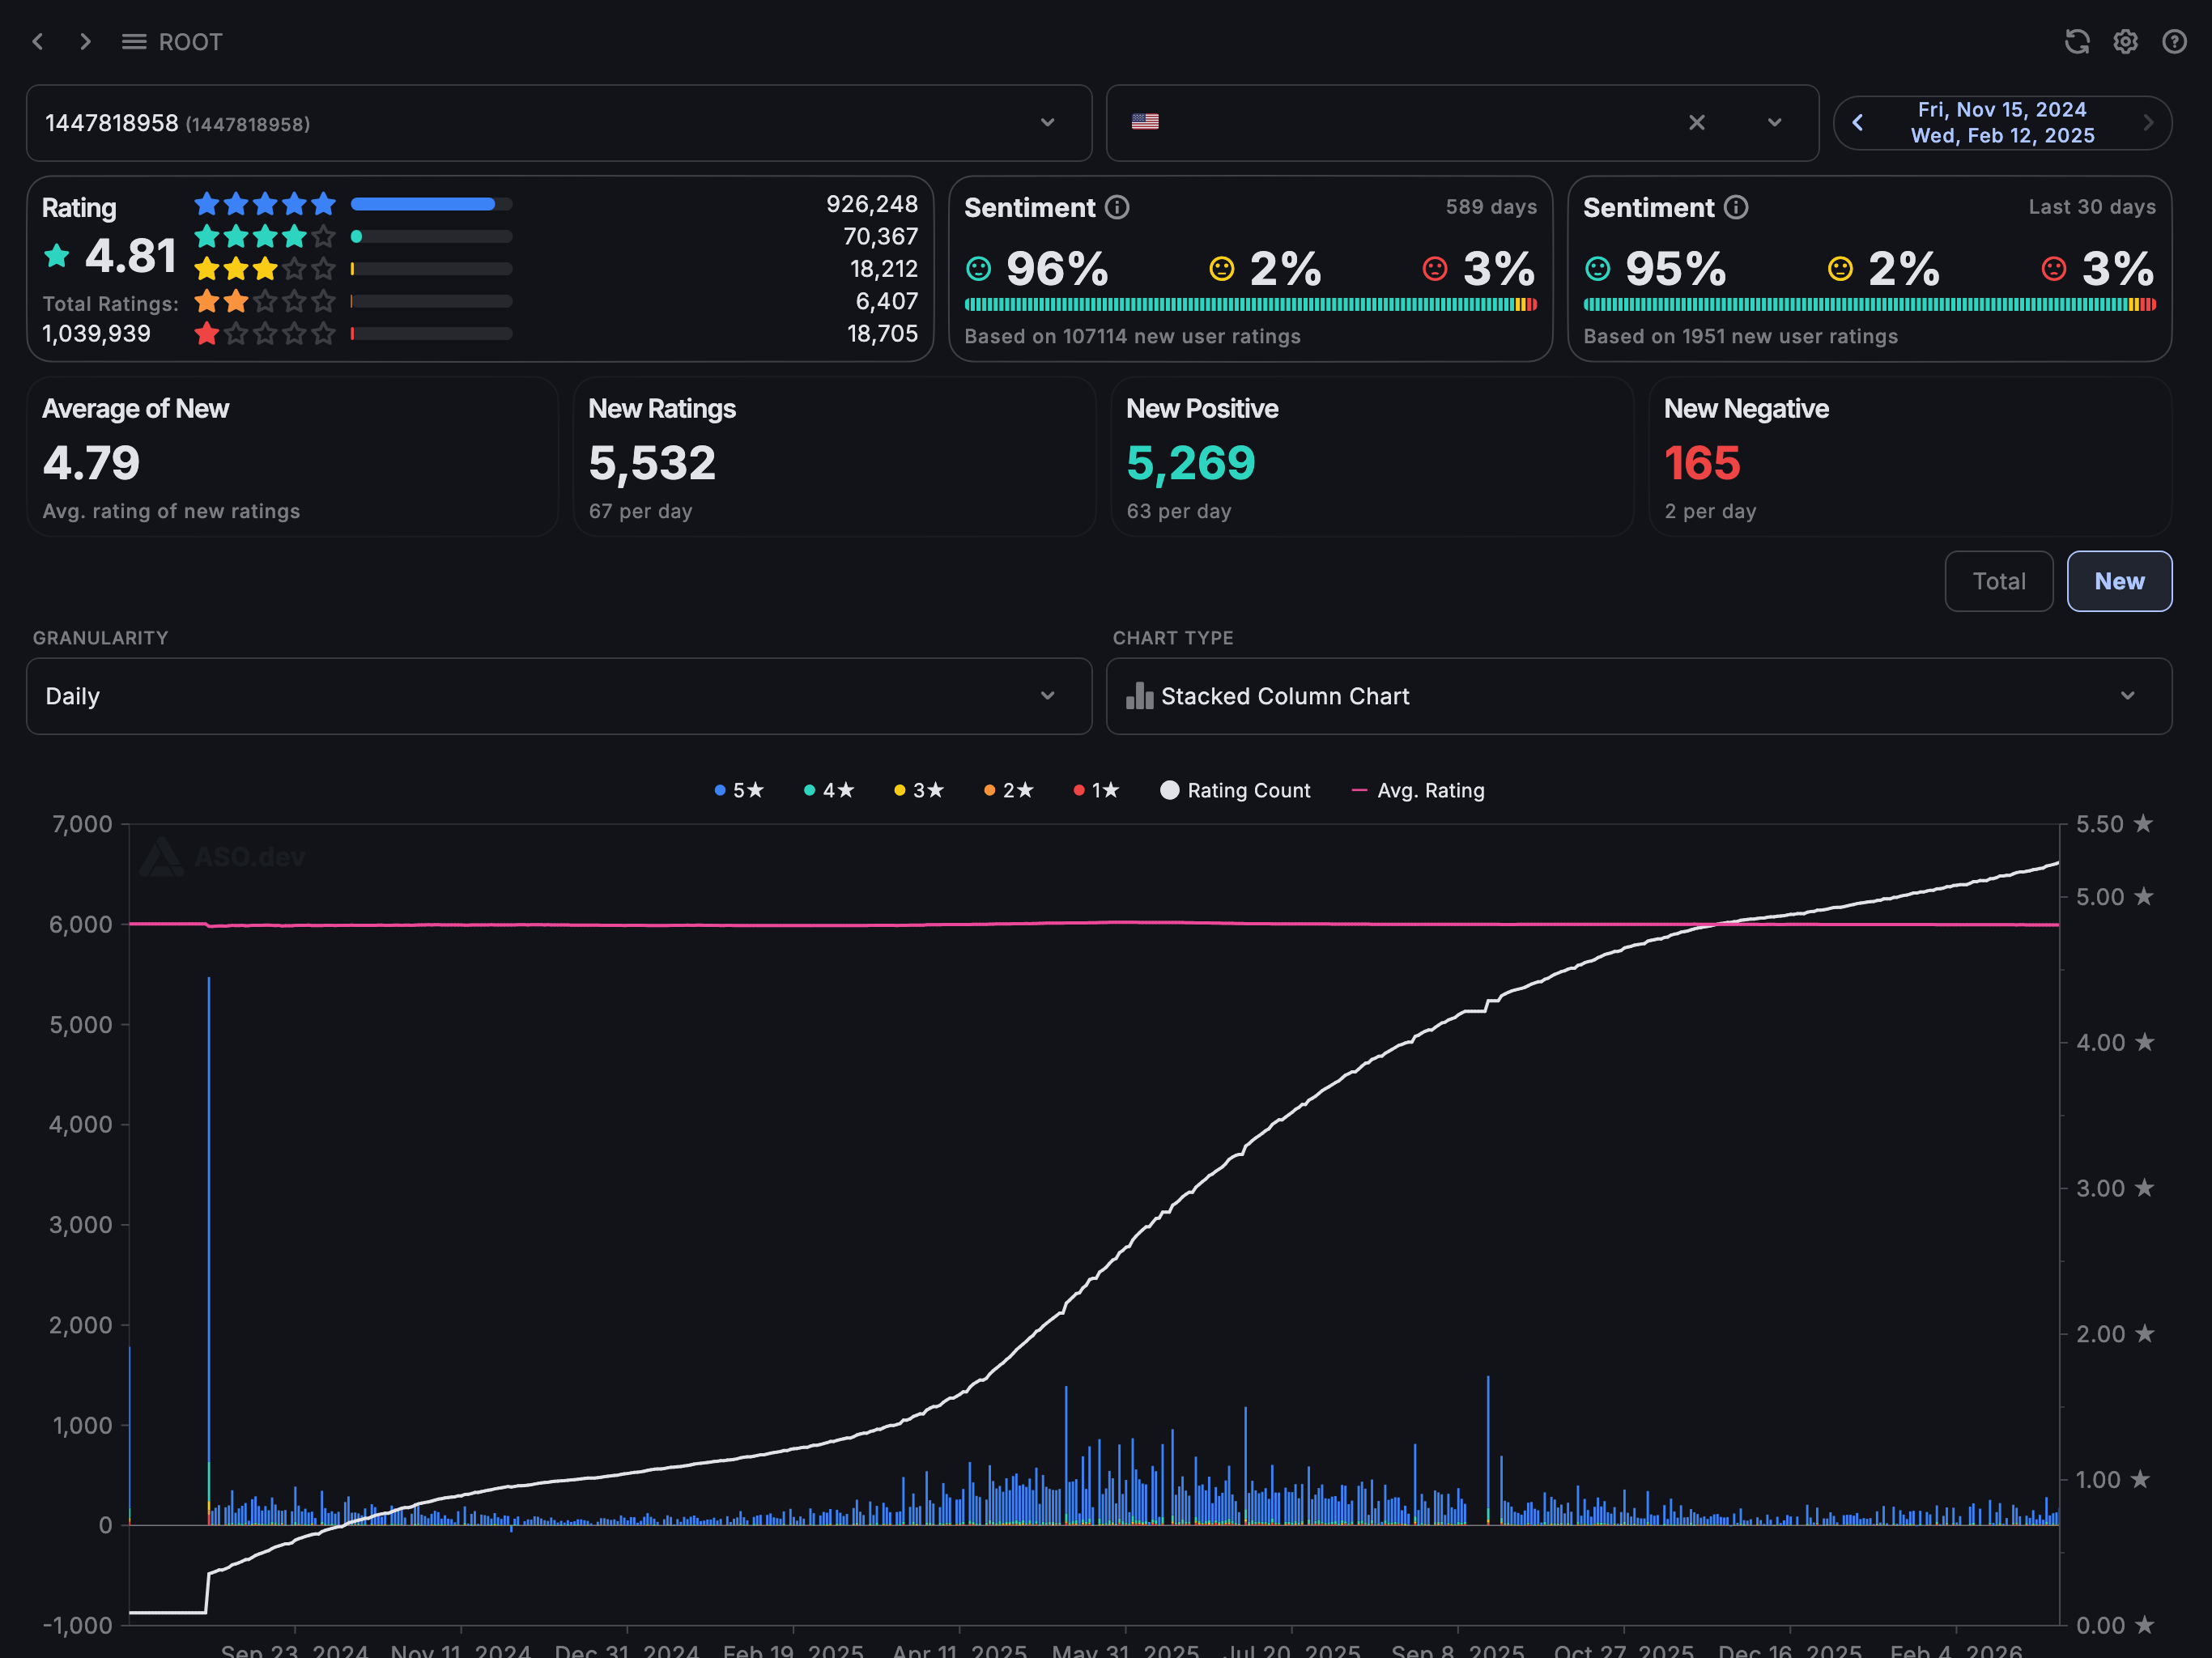Click the 'Last 30 days' label

(x=2092, y=207)
